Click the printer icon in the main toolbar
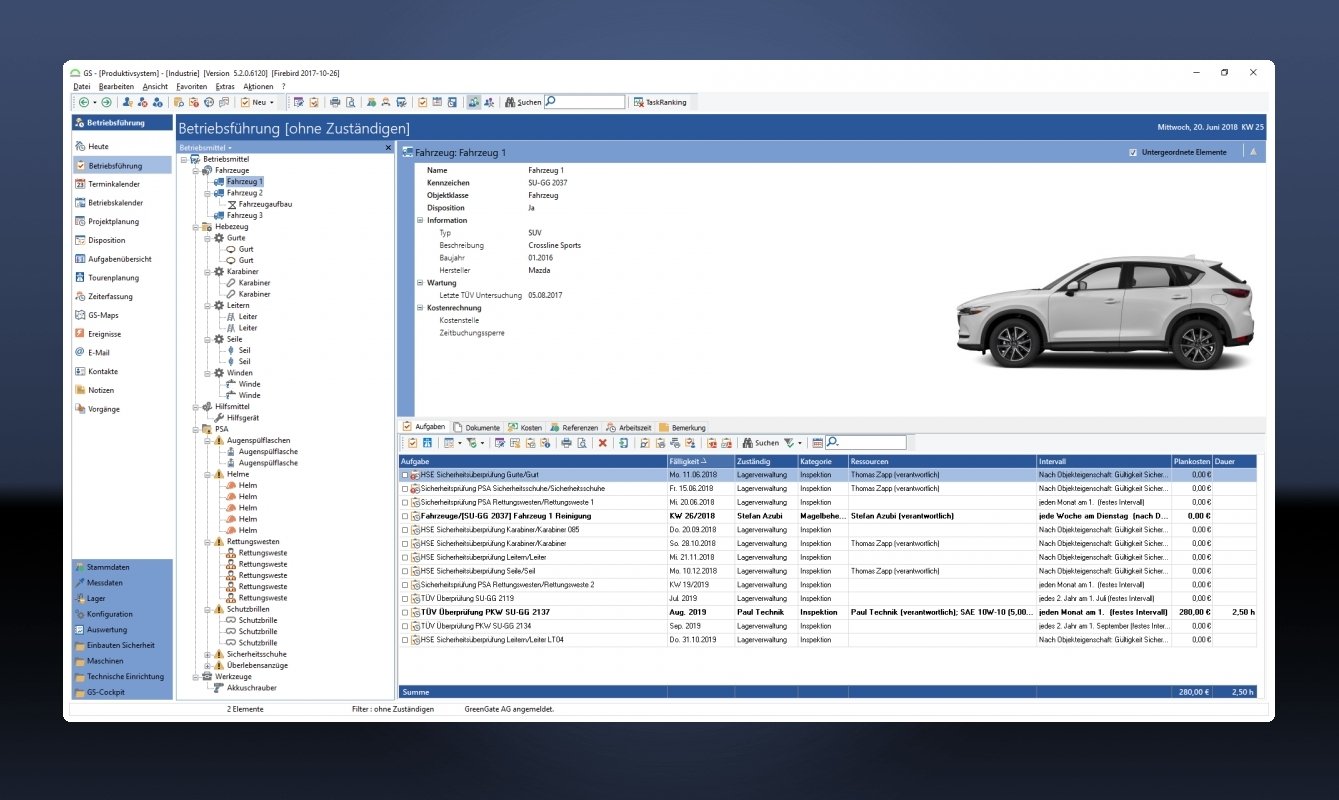 tap(336, 102)
